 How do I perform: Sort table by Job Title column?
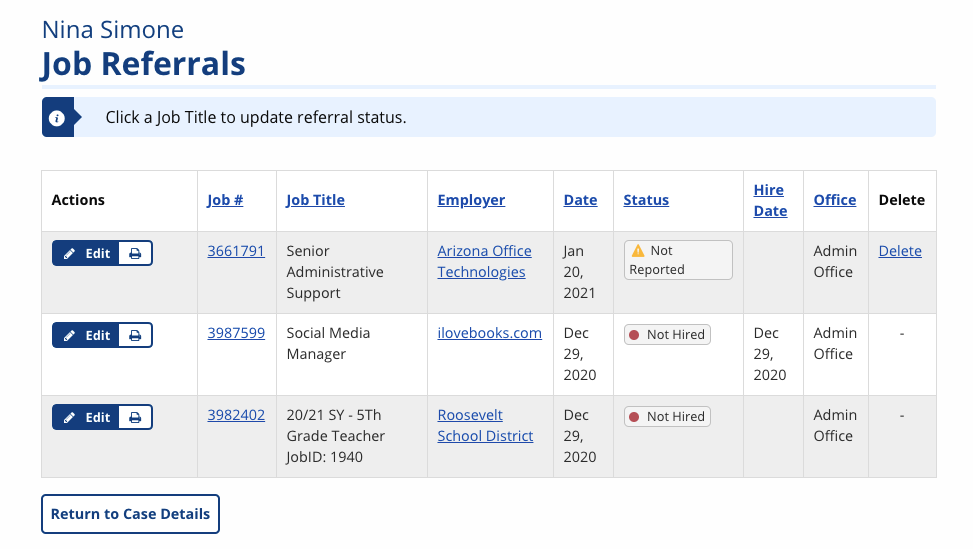(315, 200)
